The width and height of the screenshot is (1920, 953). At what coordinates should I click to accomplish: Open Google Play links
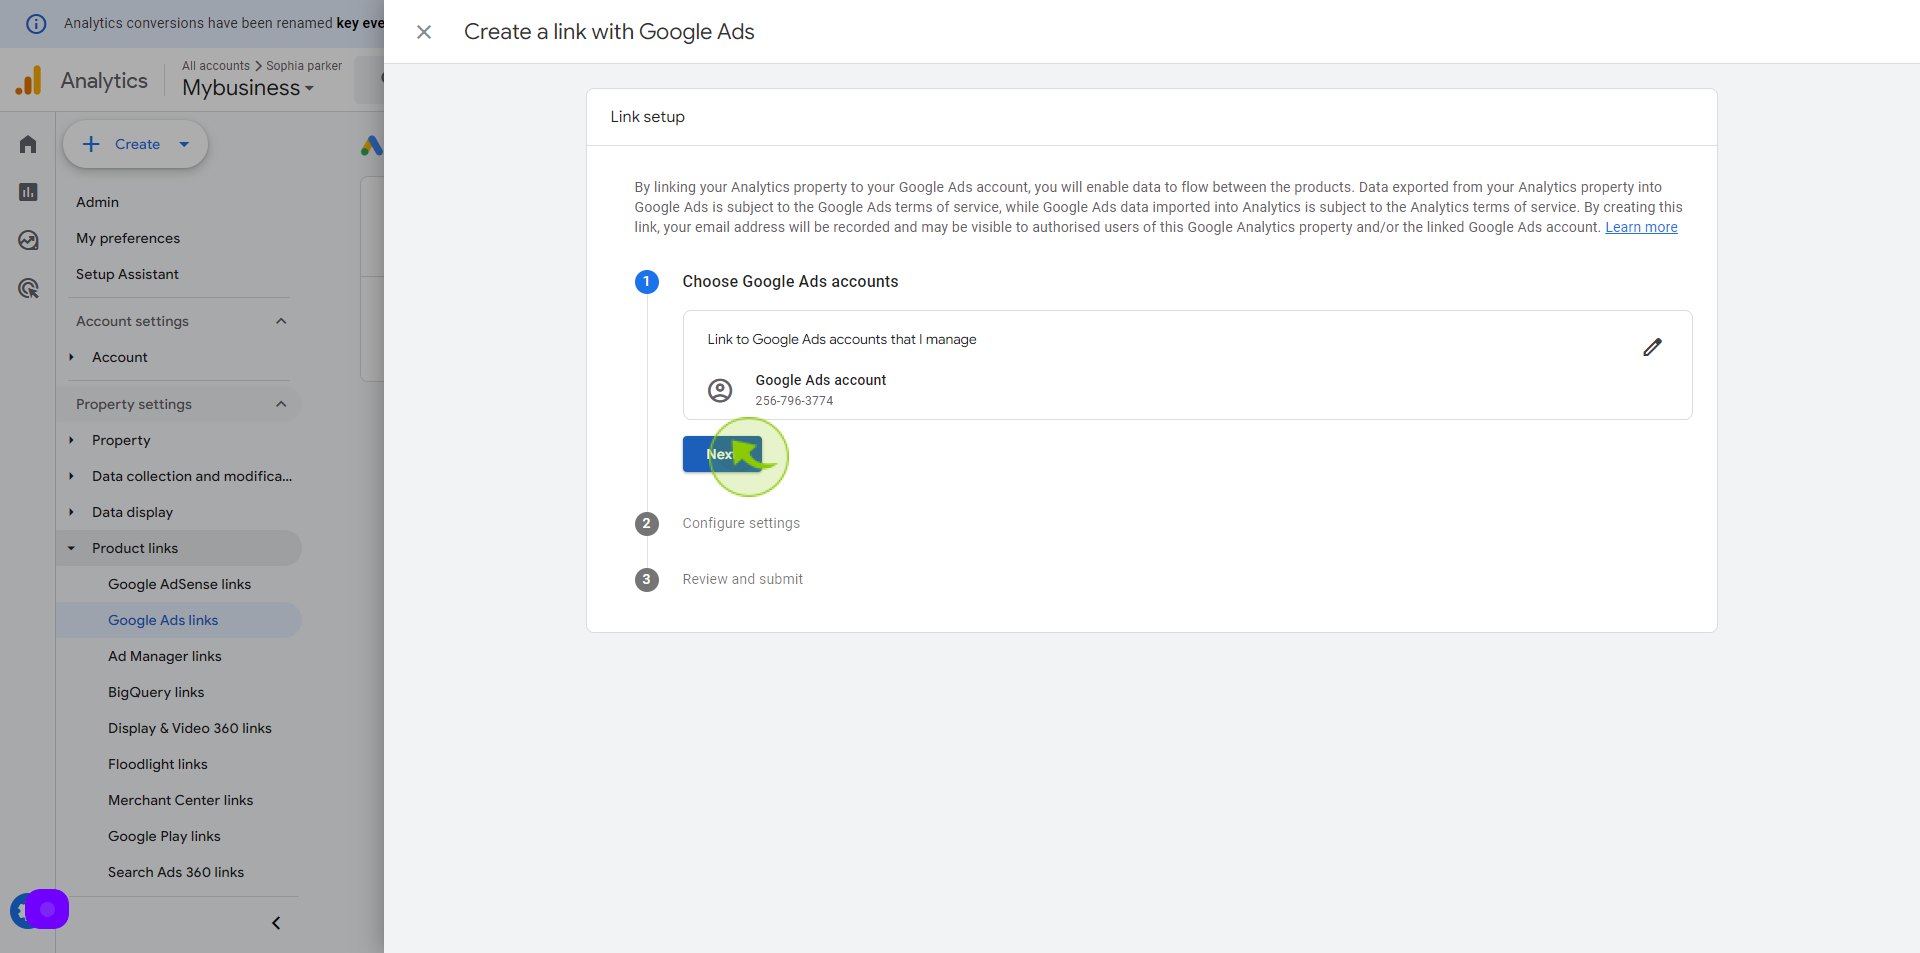(164, 836)
